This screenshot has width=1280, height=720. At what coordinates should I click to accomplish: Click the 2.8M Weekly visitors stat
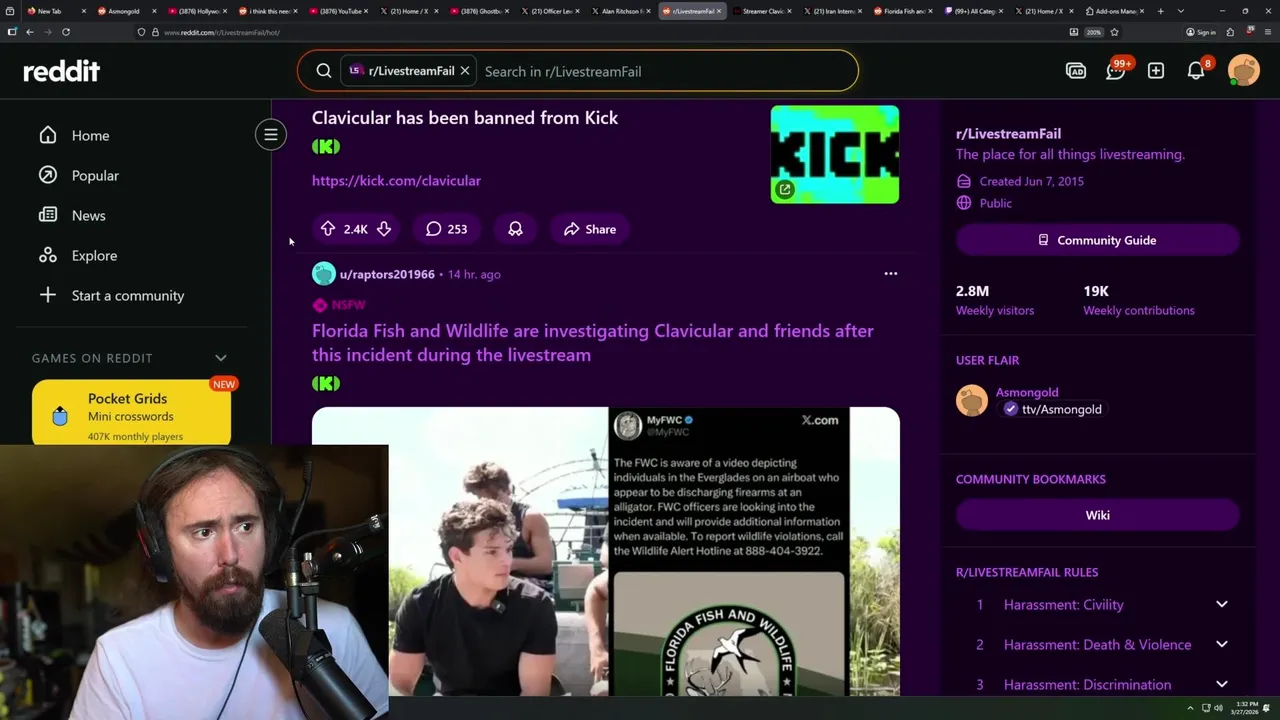click(x=995, y=300)
